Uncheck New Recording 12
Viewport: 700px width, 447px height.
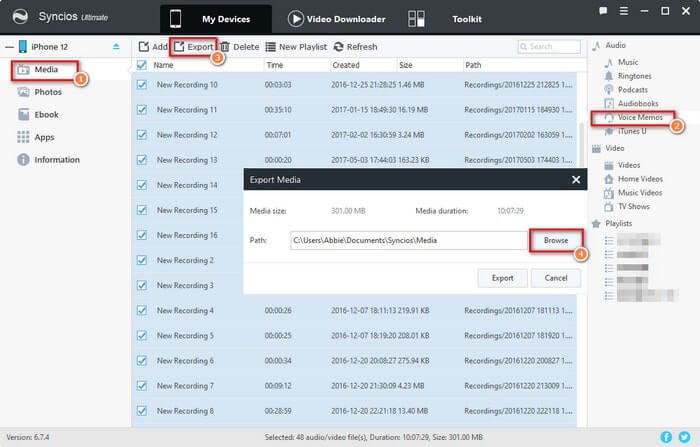coord(142,134)
